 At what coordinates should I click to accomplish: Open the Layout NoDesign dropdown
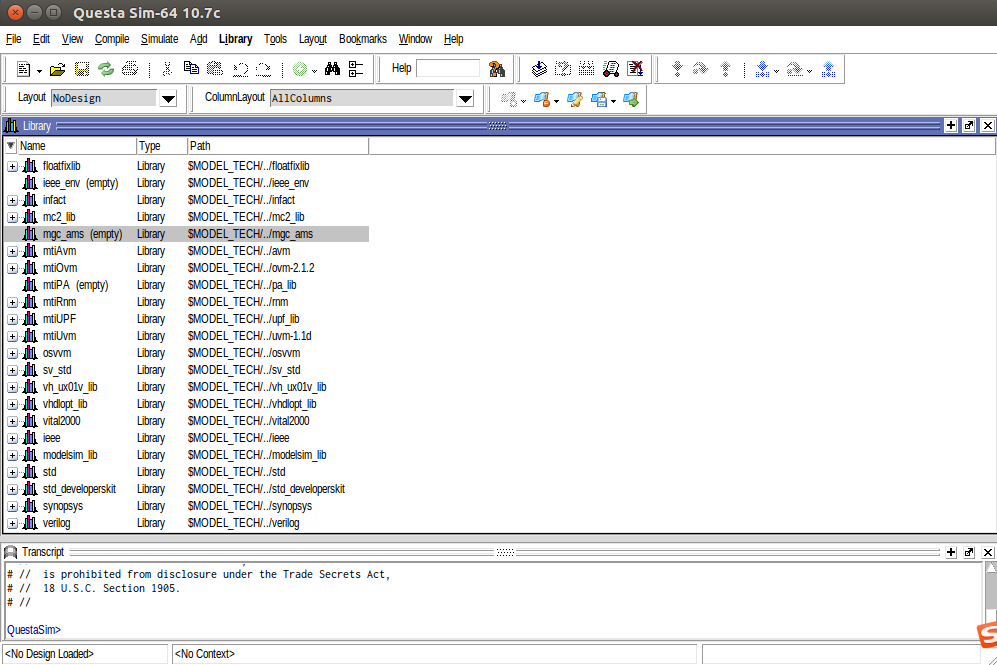[168, 99]
